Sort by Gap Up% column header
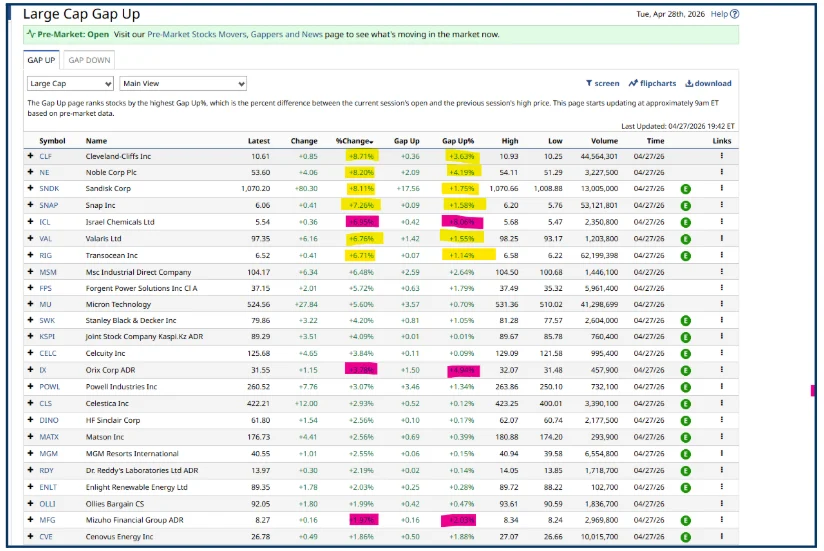824x551 pixels. [x=458, y=141]
